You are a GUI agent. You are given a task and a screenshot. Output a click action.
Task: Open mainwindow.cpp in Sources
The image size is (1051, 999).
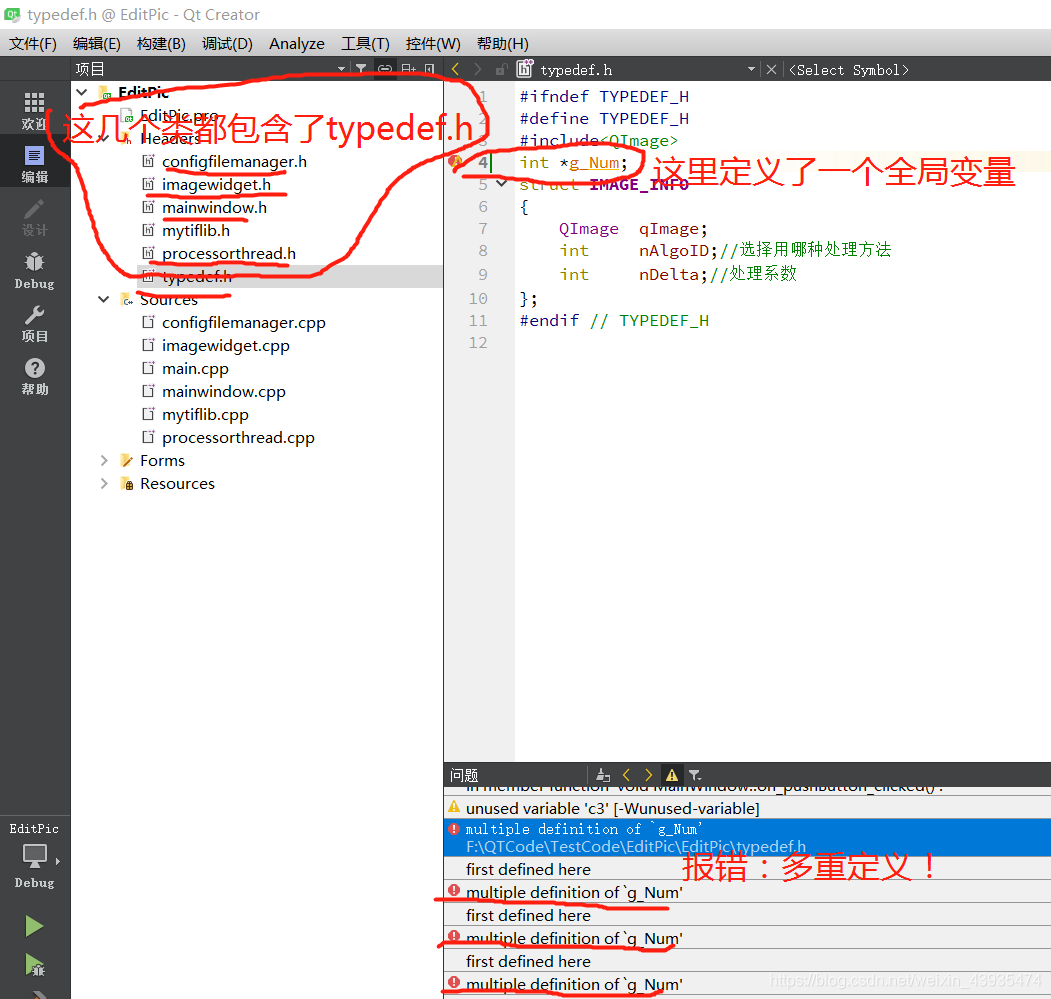pyautogui.click(x=223, y=392)
